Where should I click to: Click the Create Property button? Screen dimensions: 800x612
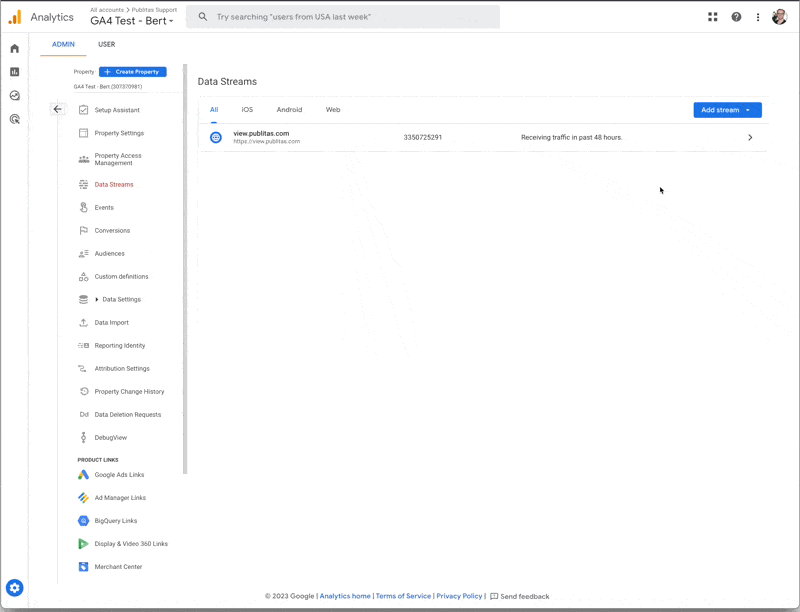point(133,72)
